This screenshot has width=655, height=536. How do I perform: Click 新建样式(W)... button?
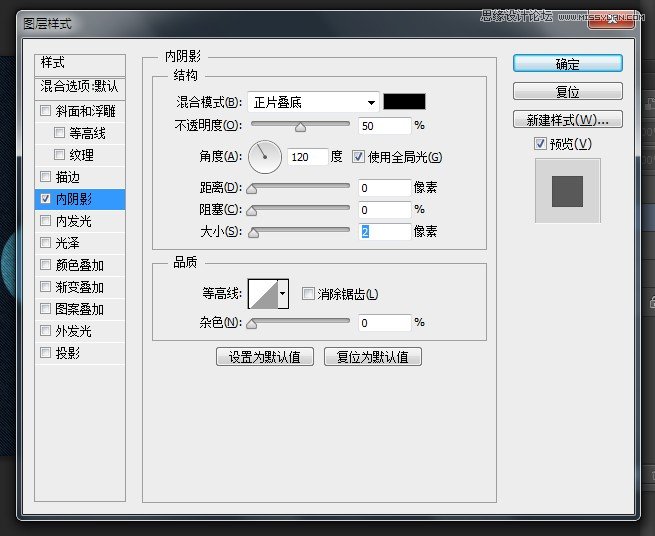click(x=568, y=119)
